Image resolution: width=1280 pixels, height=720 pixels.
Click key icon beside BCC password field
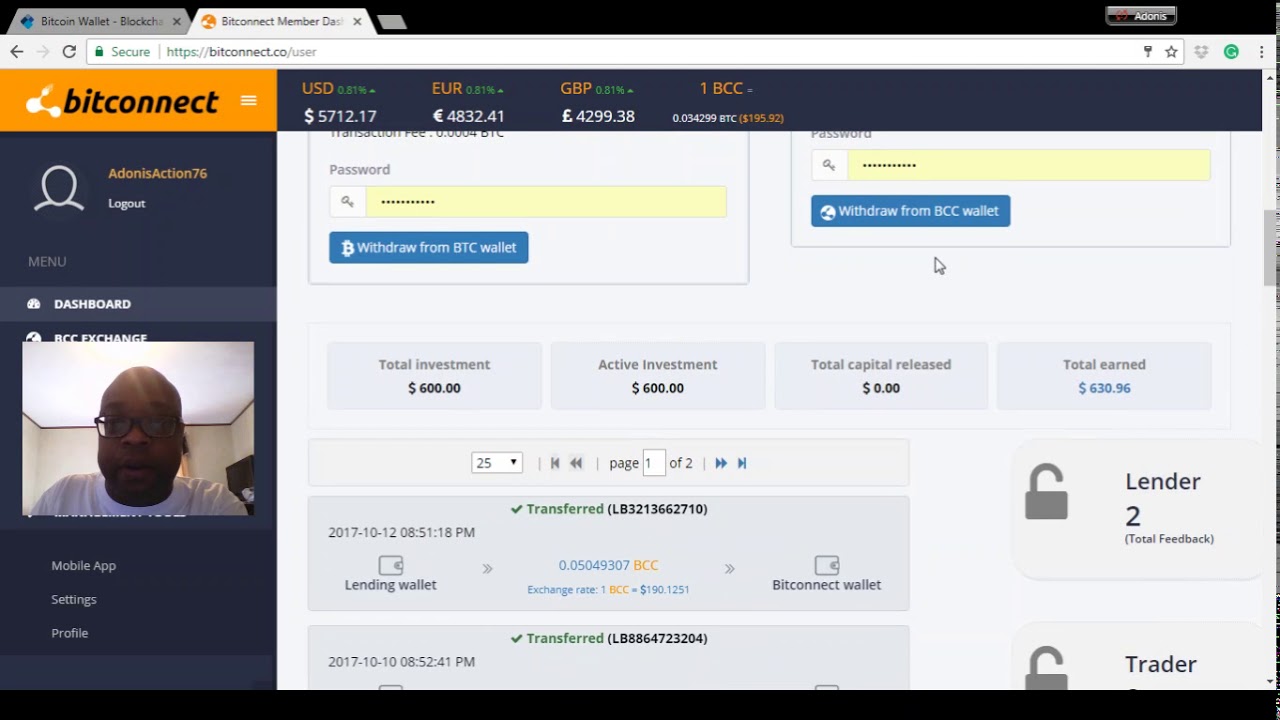pyautogui.click(x=829, y=165)
